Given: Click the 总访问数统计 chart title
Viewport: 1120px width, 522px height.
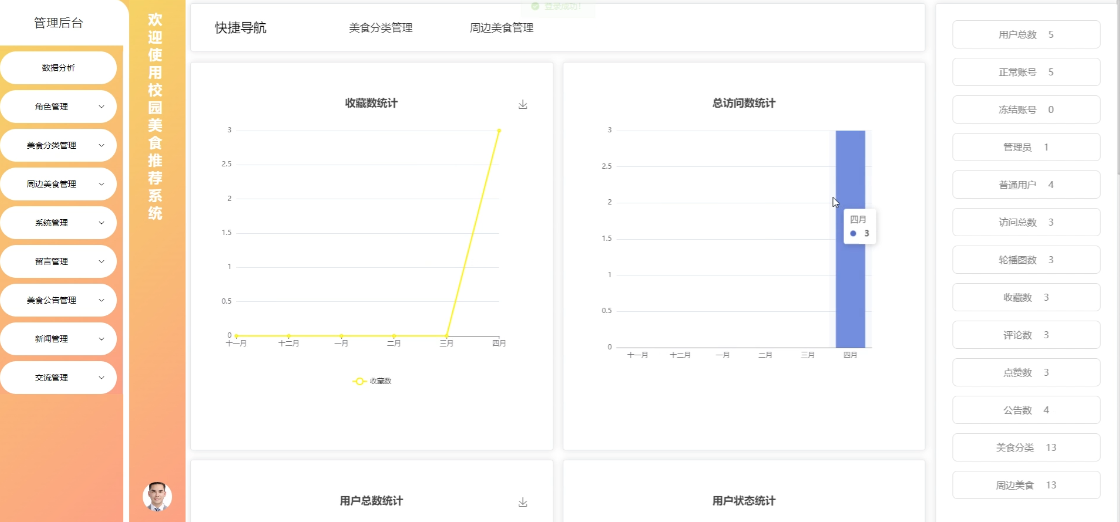Looking at the screenshot, I should pos(744,104).
